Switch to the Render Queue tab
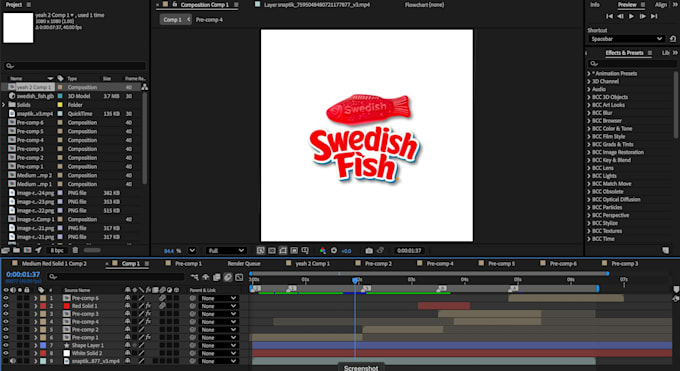This screenshot has width=680, height=371. [x=244, y=263]
